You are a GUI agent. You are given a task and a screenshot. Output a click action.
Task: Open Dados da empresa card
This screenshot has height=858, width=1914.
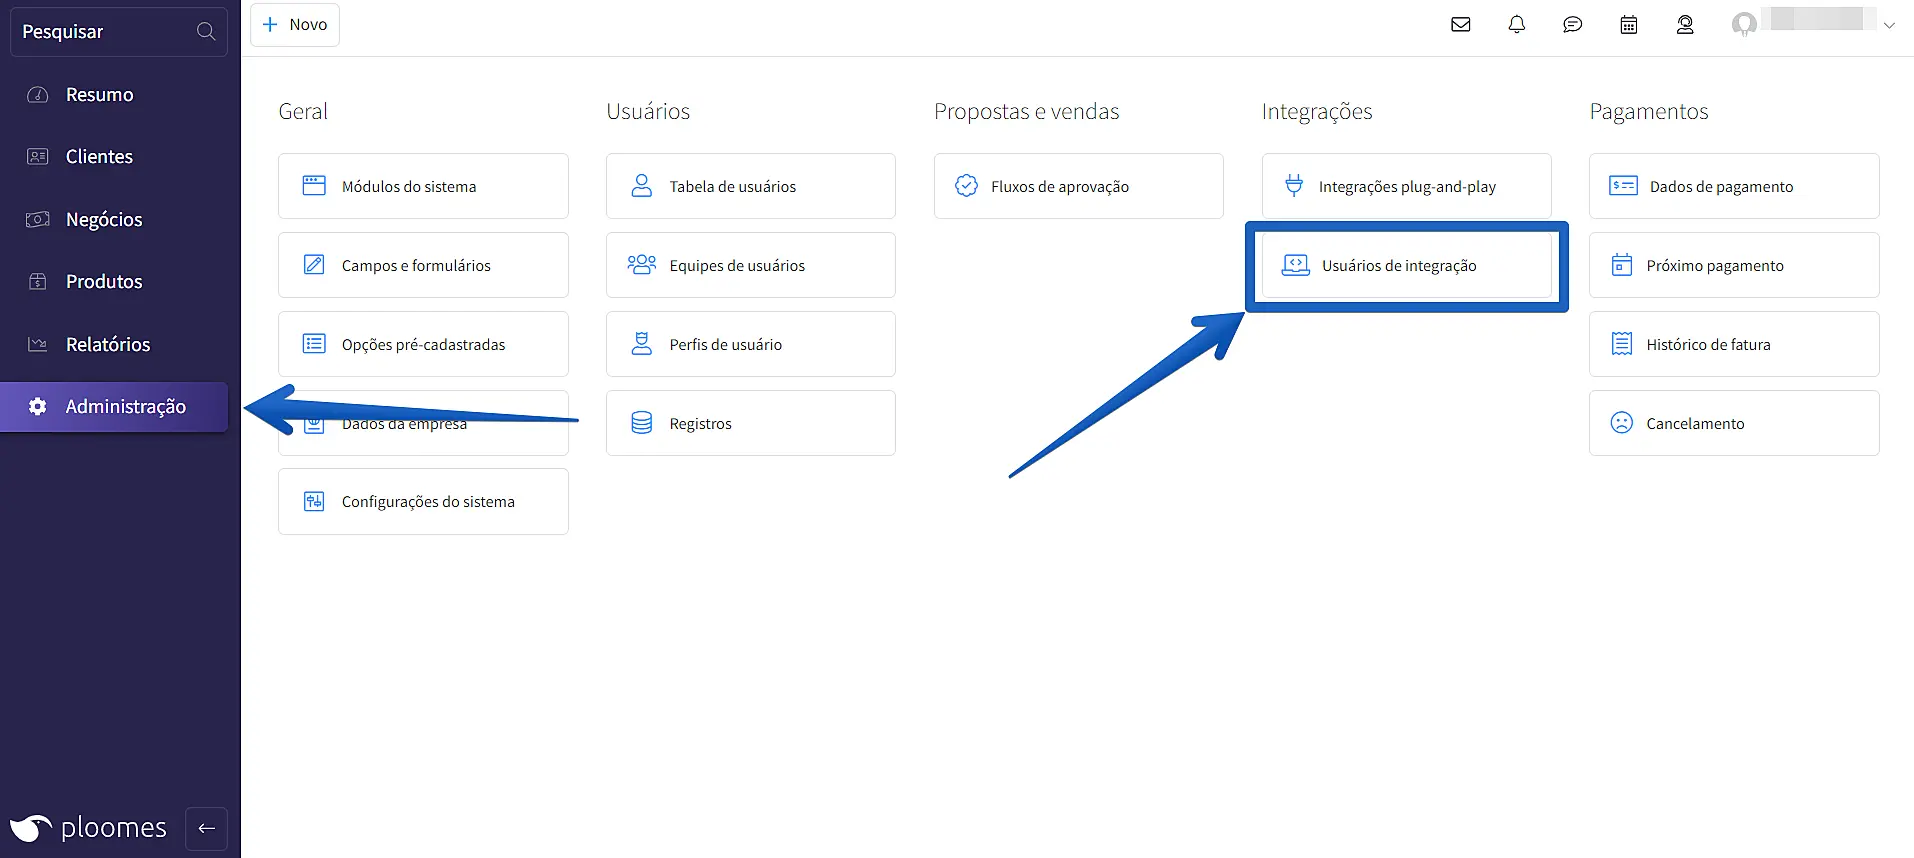423,423
